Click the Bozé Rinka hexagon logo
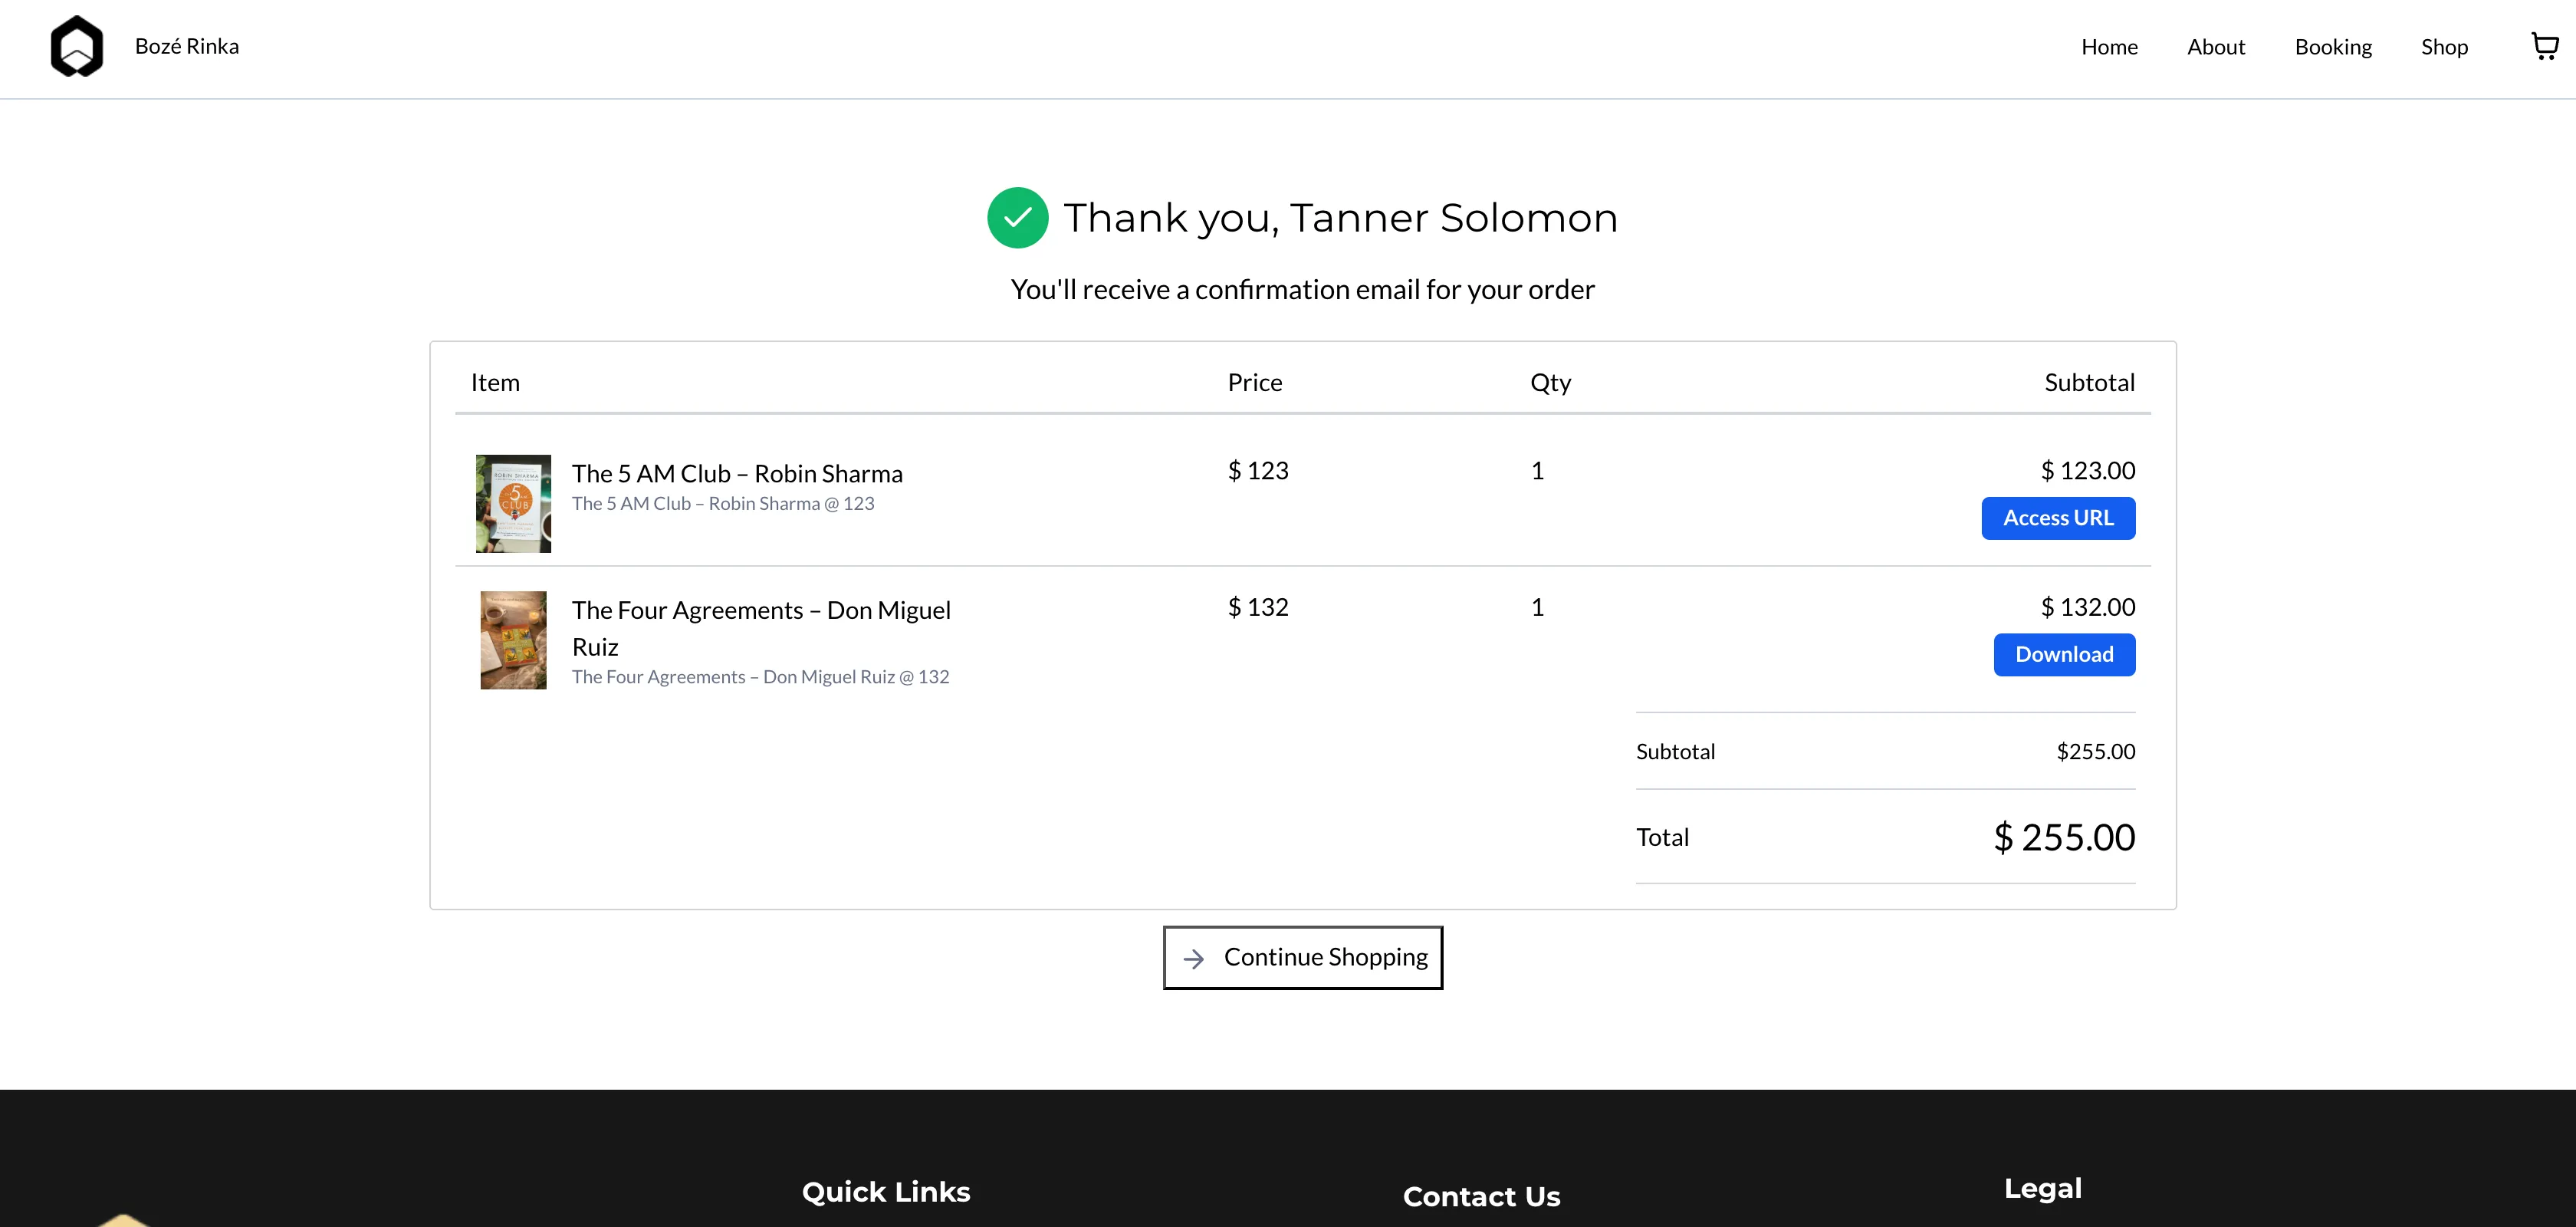 77,46
